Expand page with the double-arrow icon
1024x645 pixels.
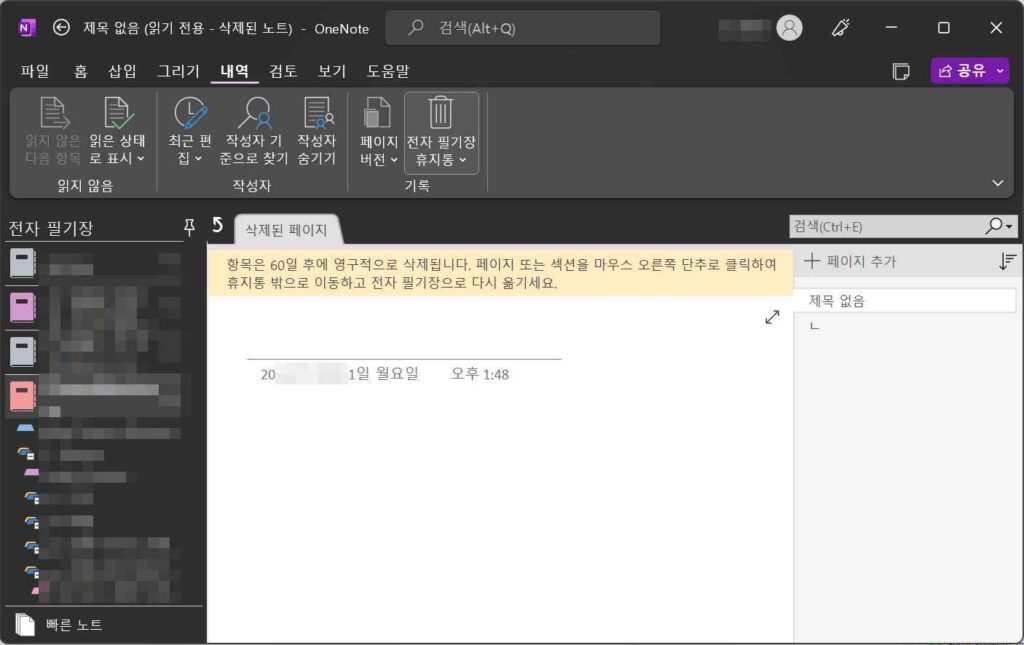pos(772,317)
